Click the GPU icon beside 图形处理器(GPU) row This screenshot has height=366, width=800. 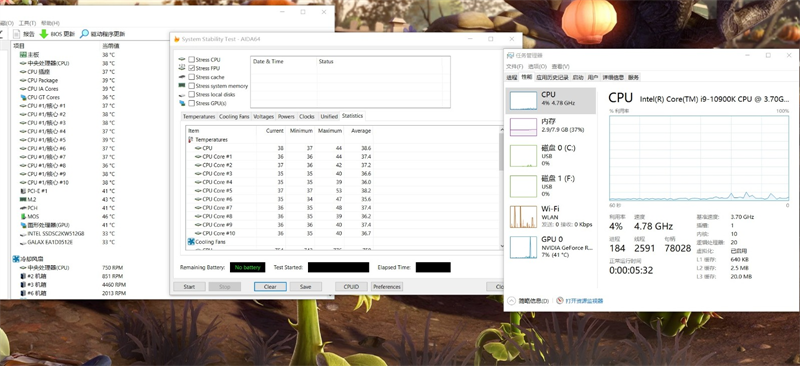coord(23,225)
